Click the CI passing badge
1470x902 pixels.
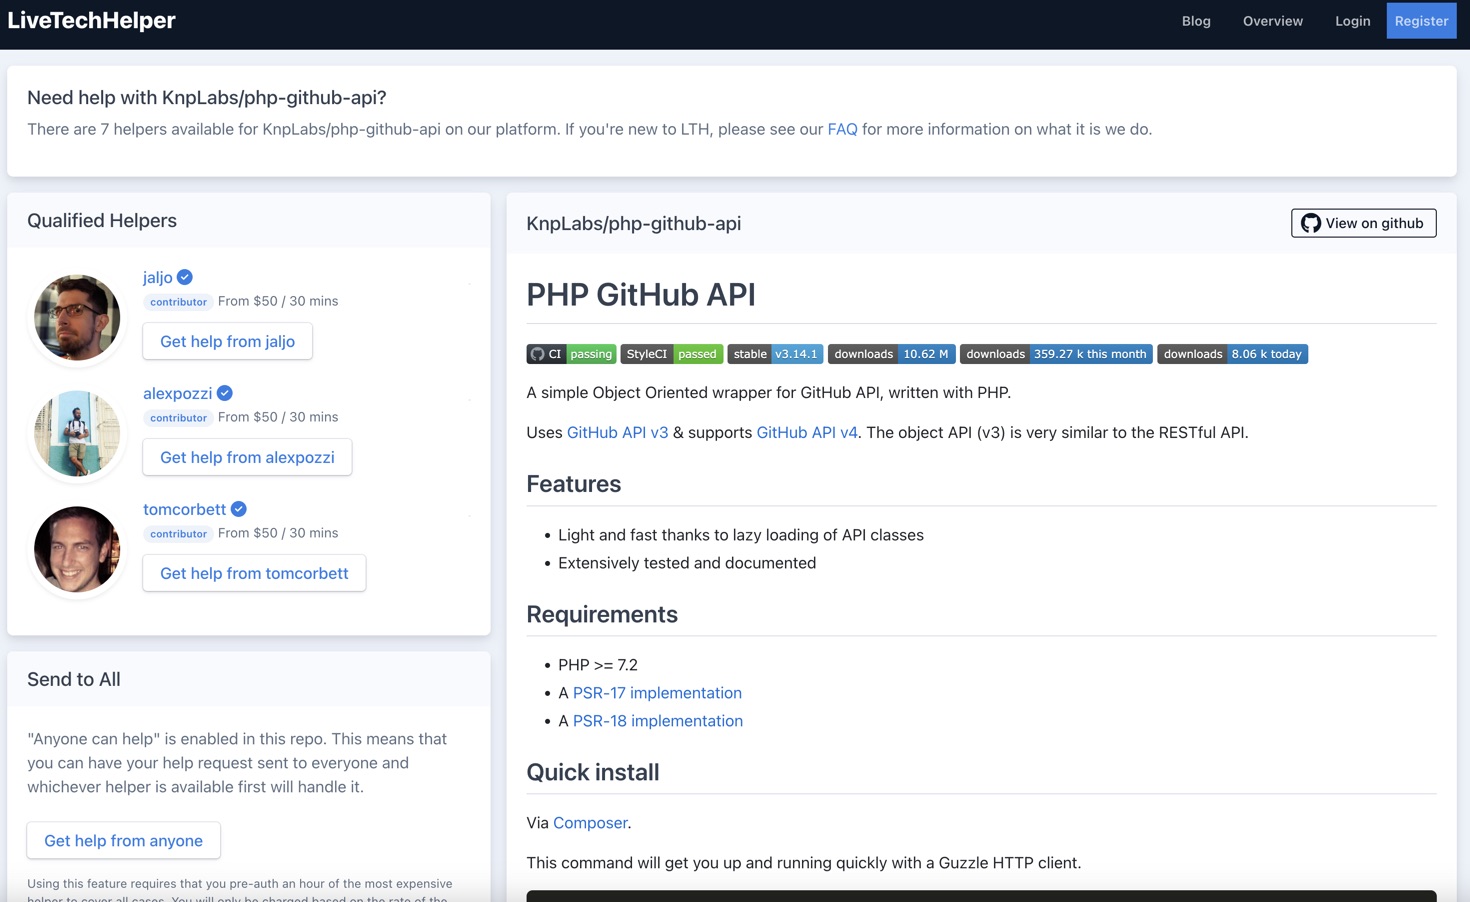[571, 354]
